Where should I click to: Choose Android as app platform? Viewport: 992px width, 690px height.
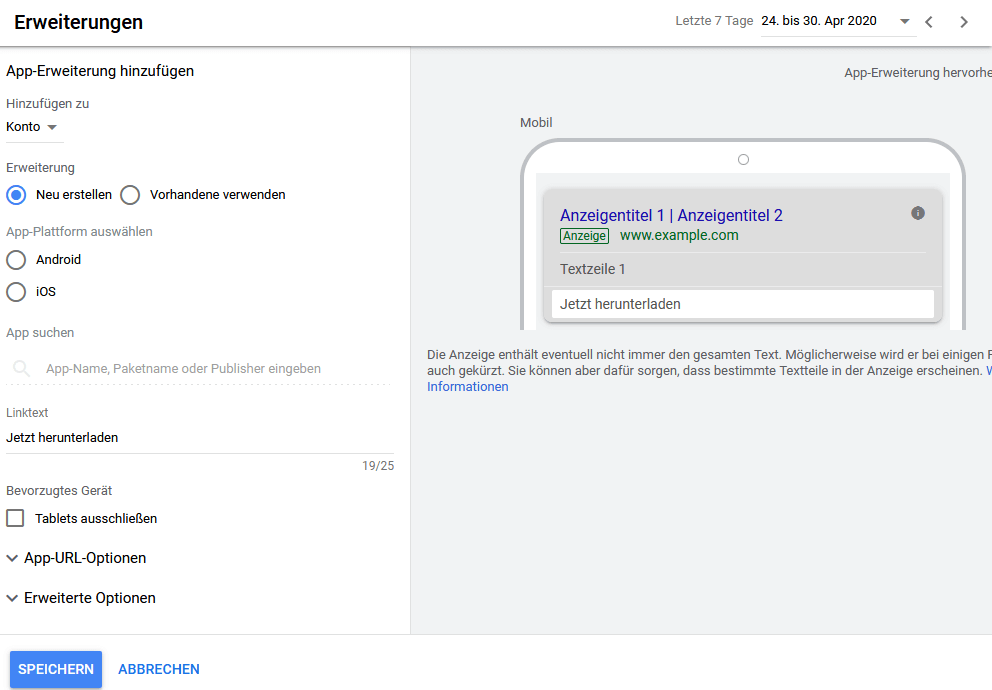16,260
